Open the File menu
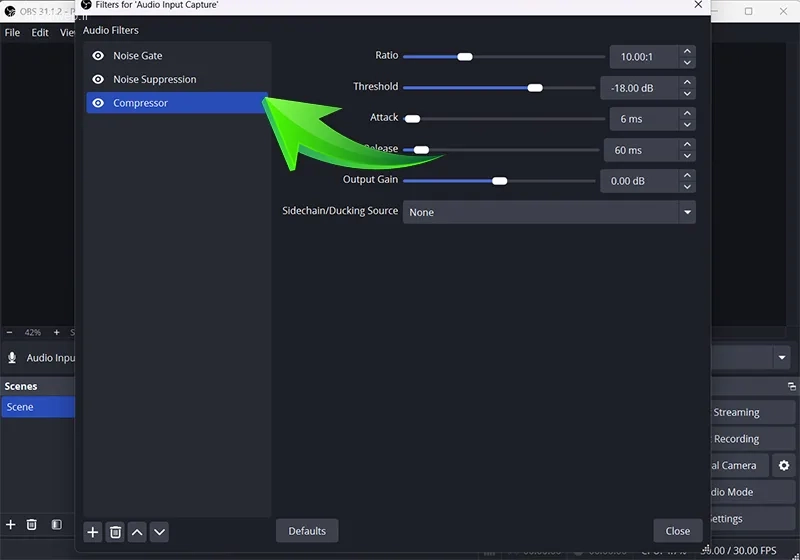The height and width of the screenshot is (560, 800). coord(12,33)
